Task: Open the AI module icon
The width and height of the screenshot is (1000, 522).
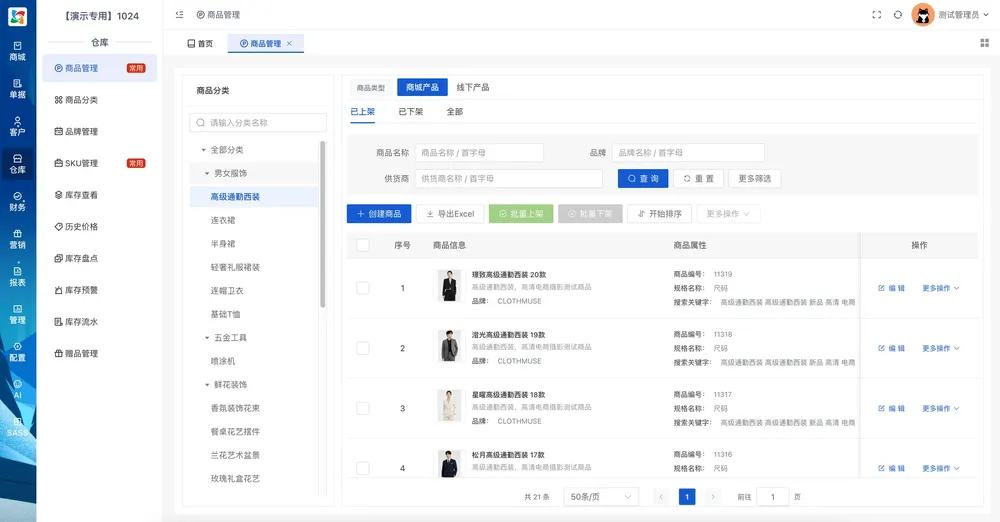Action: pyautogui.click(x=17, y=389)
